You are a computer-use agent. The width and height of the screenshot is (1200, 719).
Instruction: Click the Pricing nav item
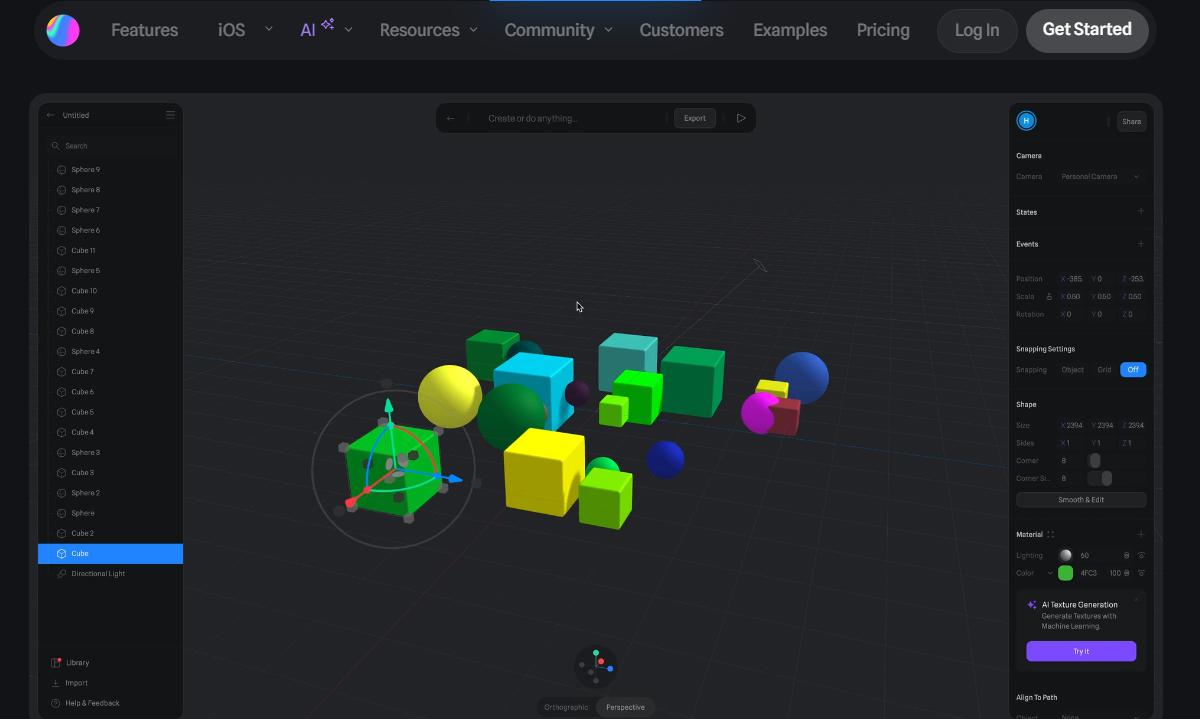click(883, 30)
